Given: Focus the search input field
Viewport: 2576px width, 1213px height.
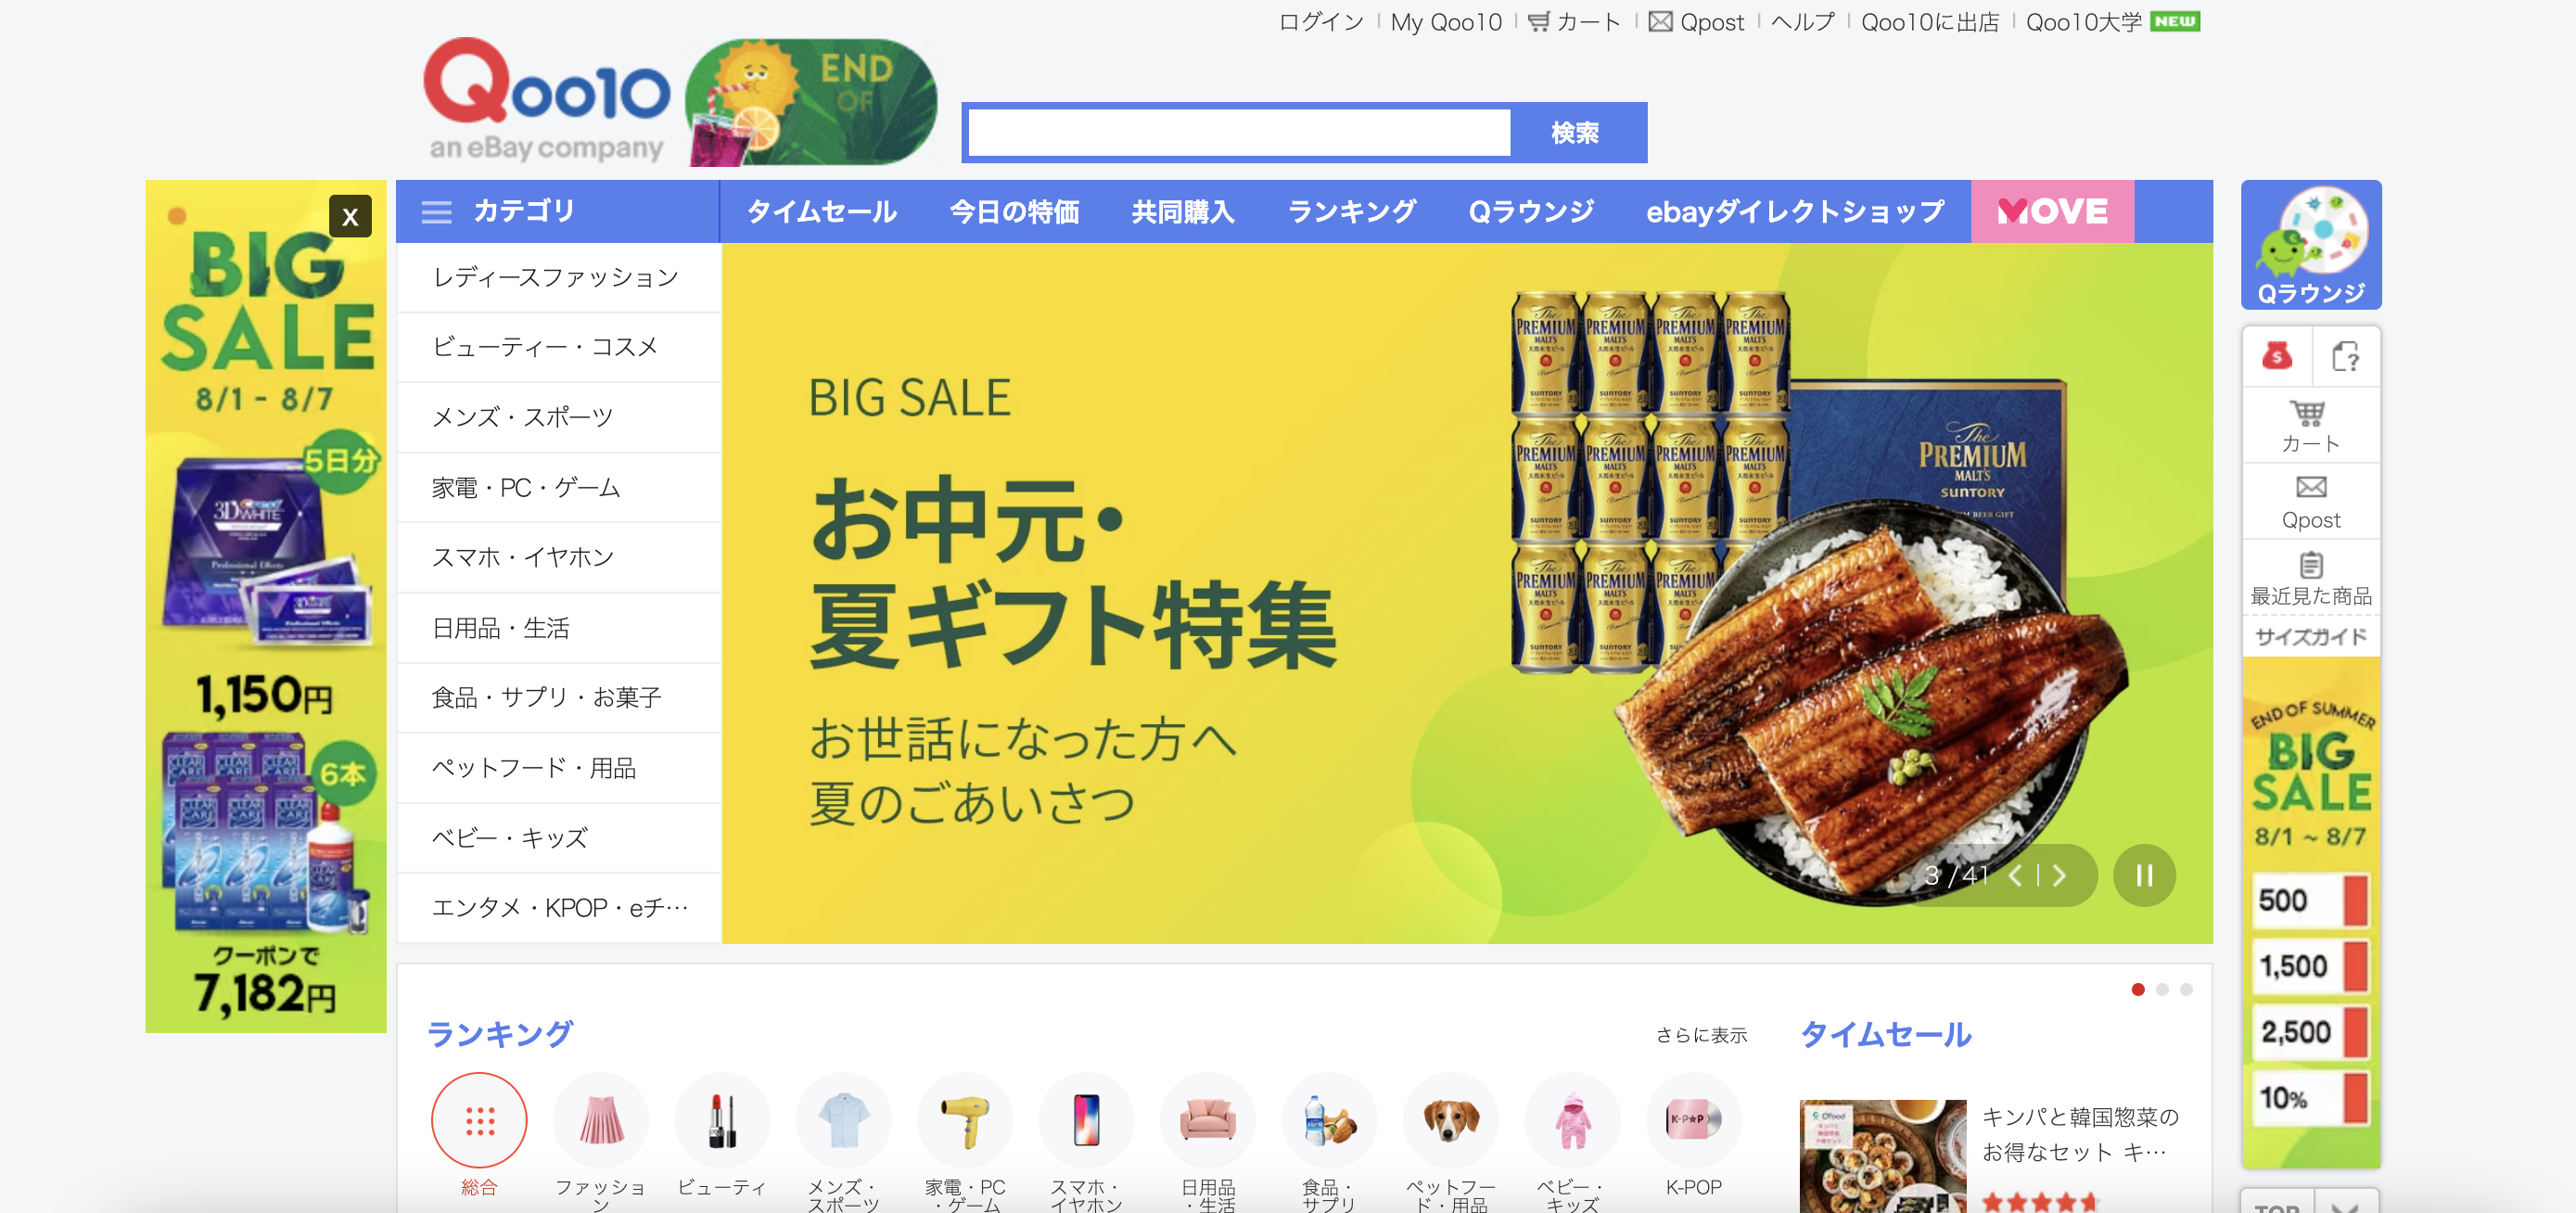Looking at the screenshot, I should [1239, 132].
